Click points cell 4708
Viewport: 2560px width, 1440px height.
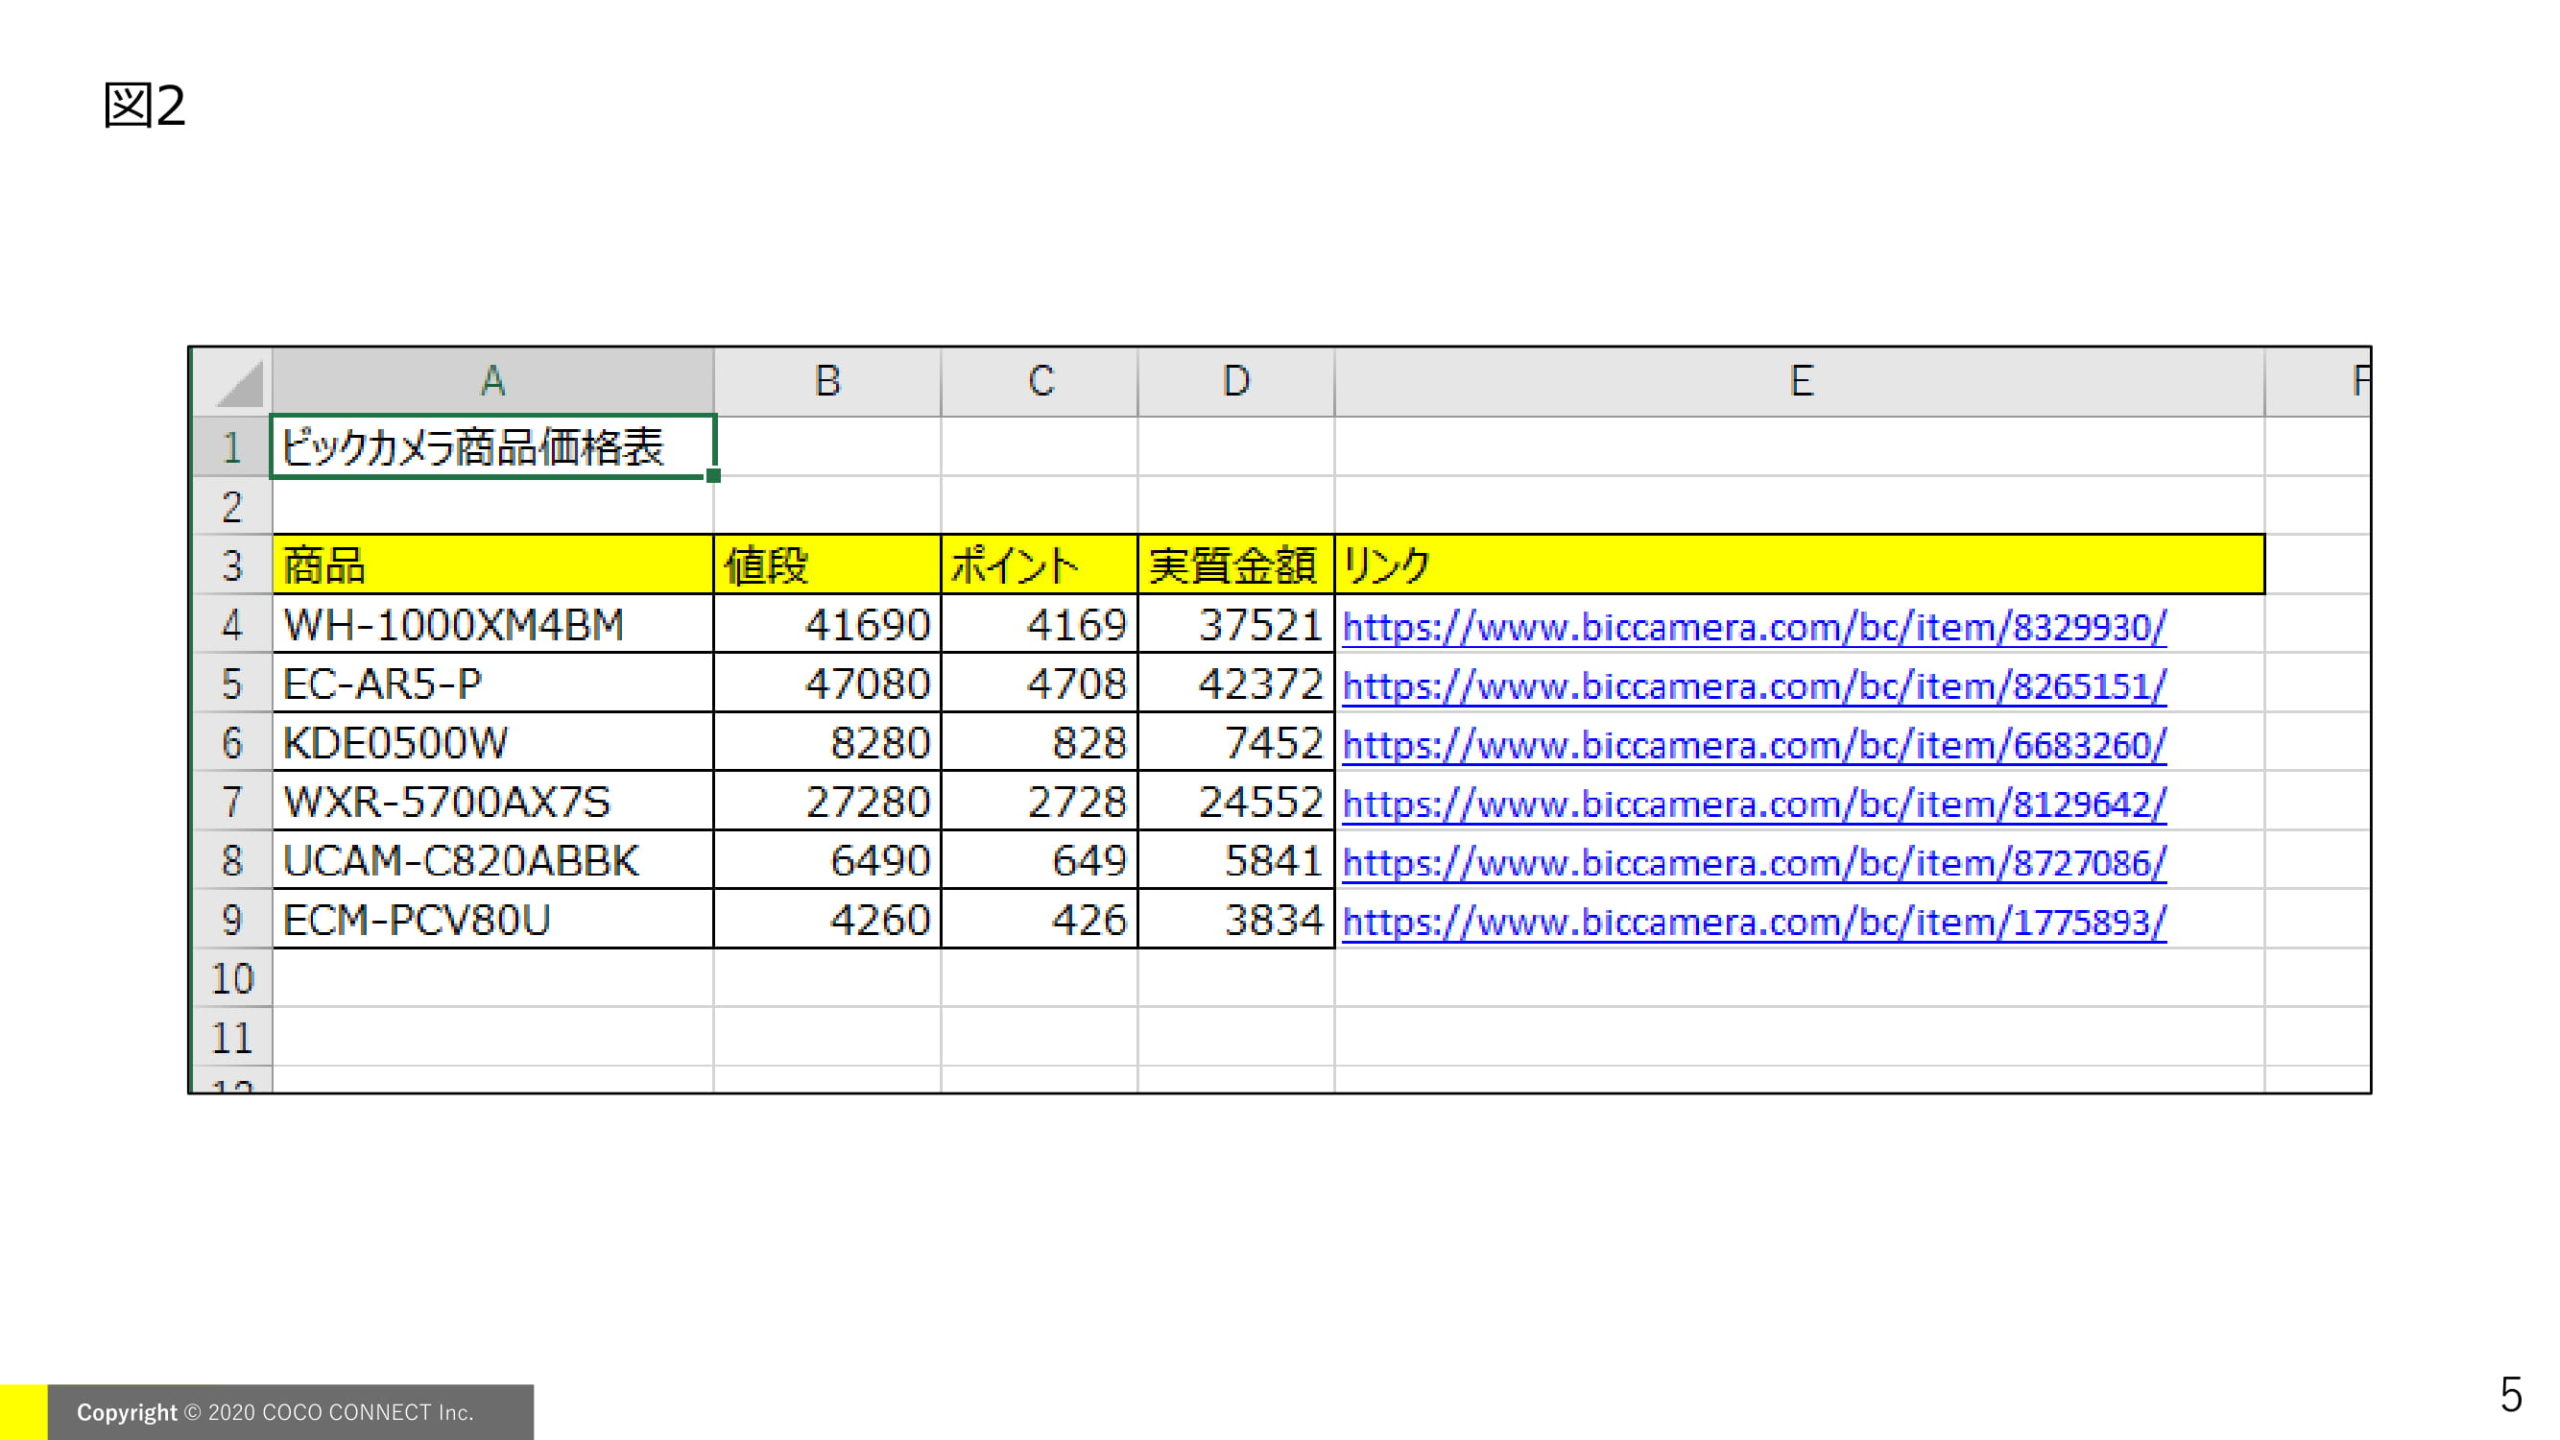point(1039,683)
